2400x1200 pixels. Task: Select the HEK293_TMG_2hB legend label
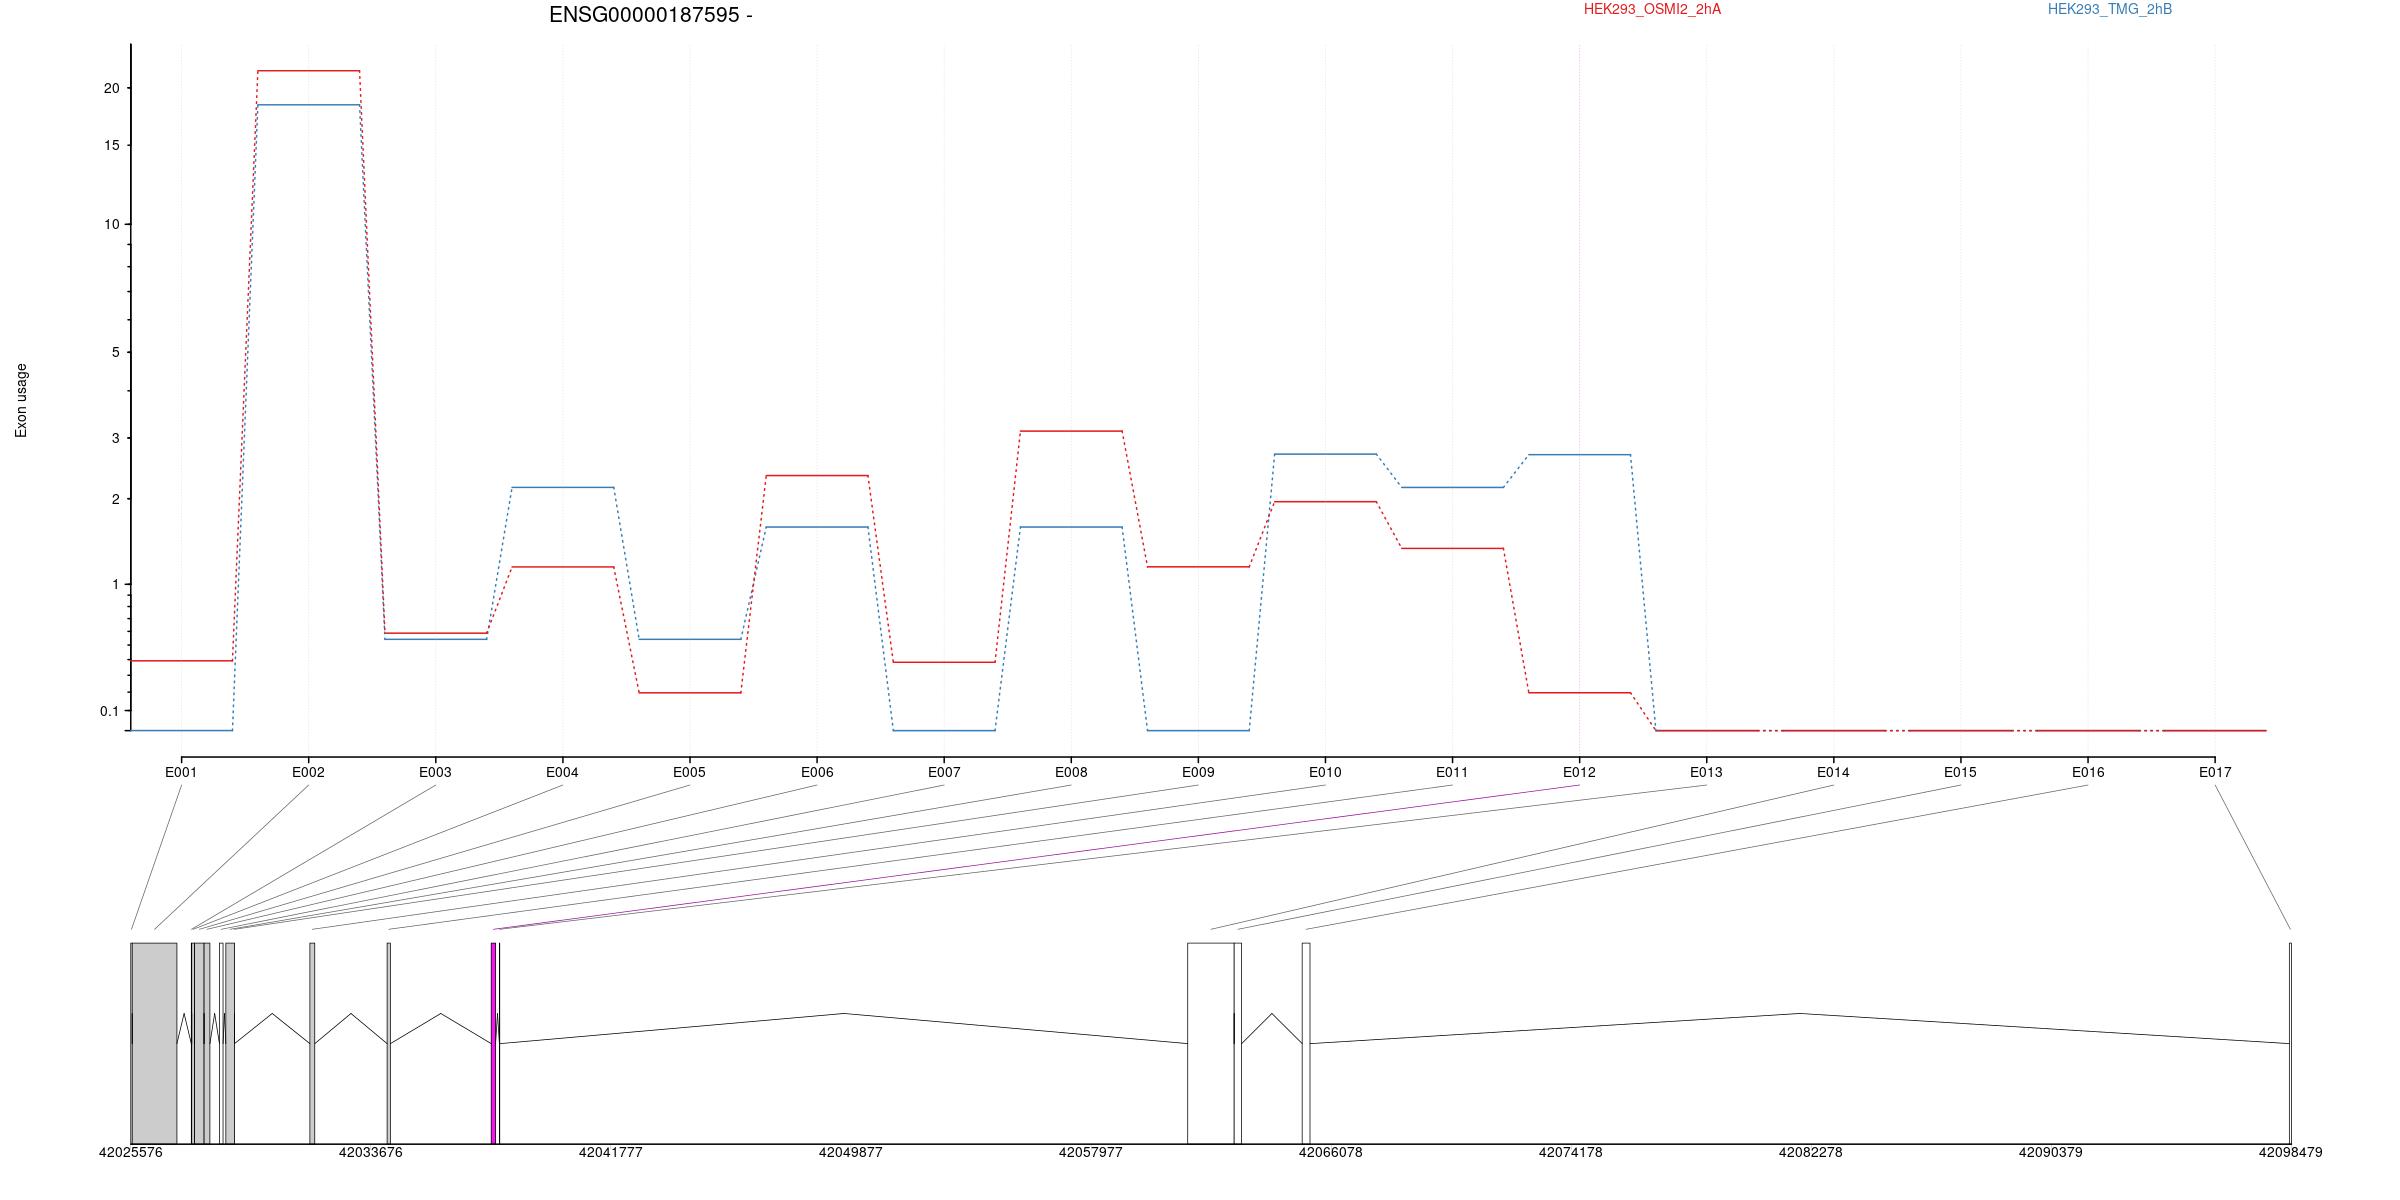coord(2110,9)
